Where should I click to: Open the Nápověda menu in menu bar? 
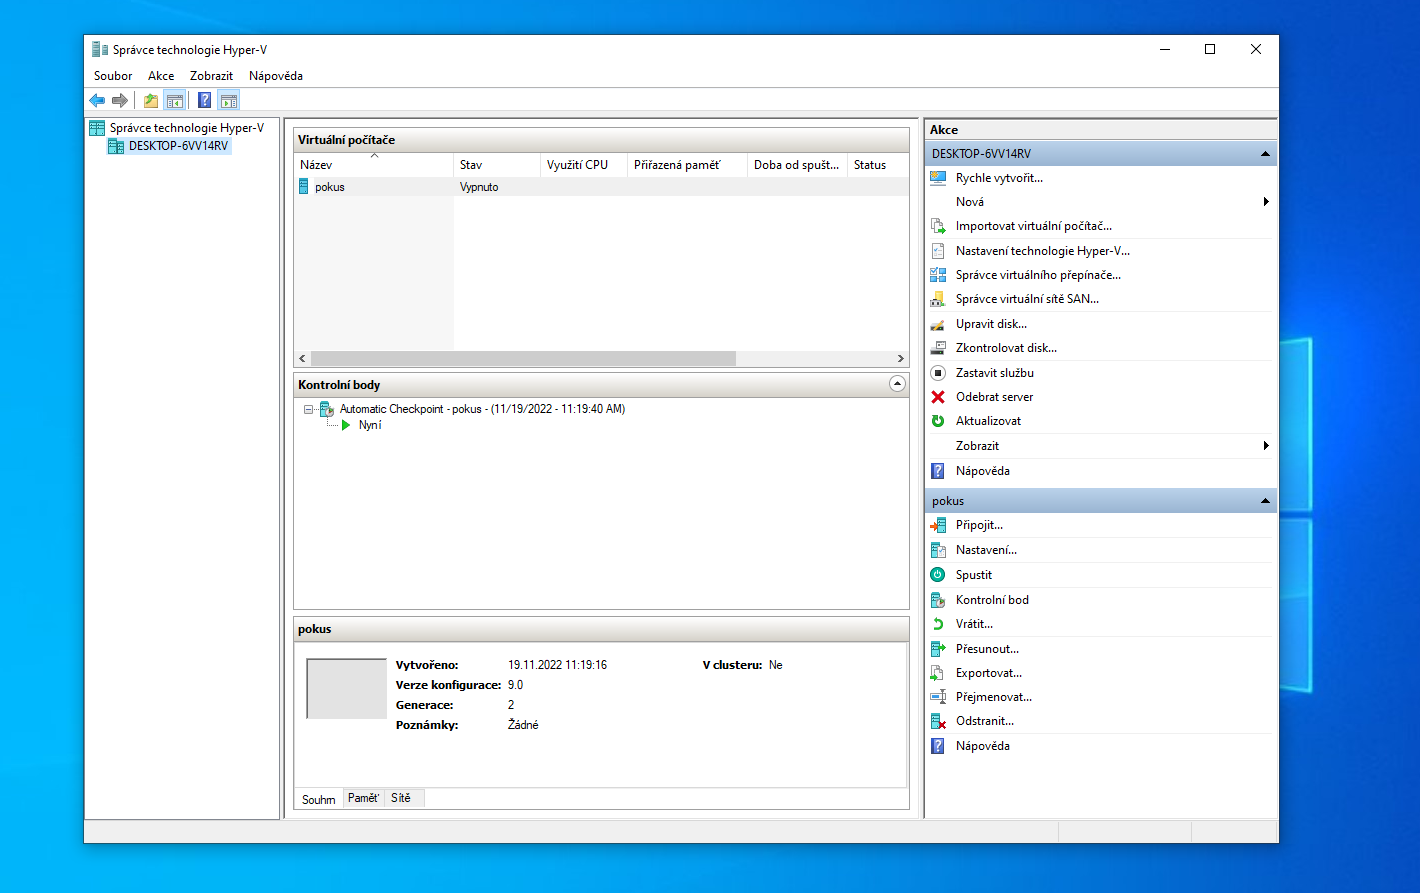coord(276,76)
